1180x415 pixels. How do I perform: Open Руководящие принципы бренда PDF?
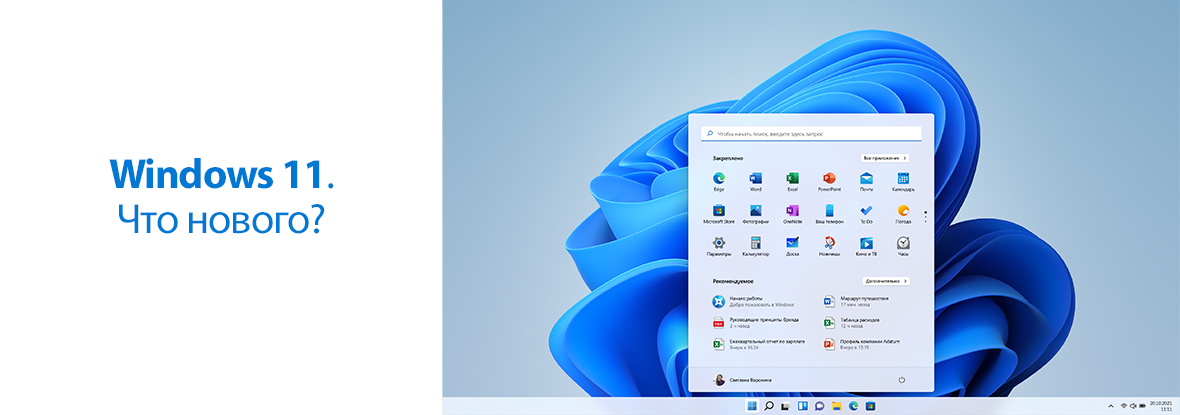(756, 323)
